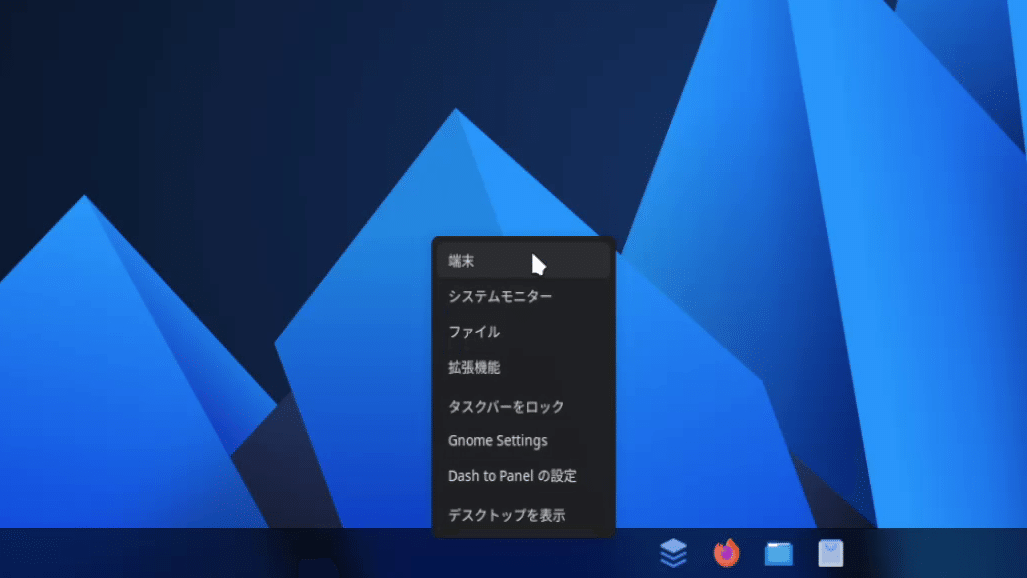Image resolution: width=1027 pixels, height=578 pixels.
Task: Open Gnome Settings from the menu
Action: tap(495, 441)
